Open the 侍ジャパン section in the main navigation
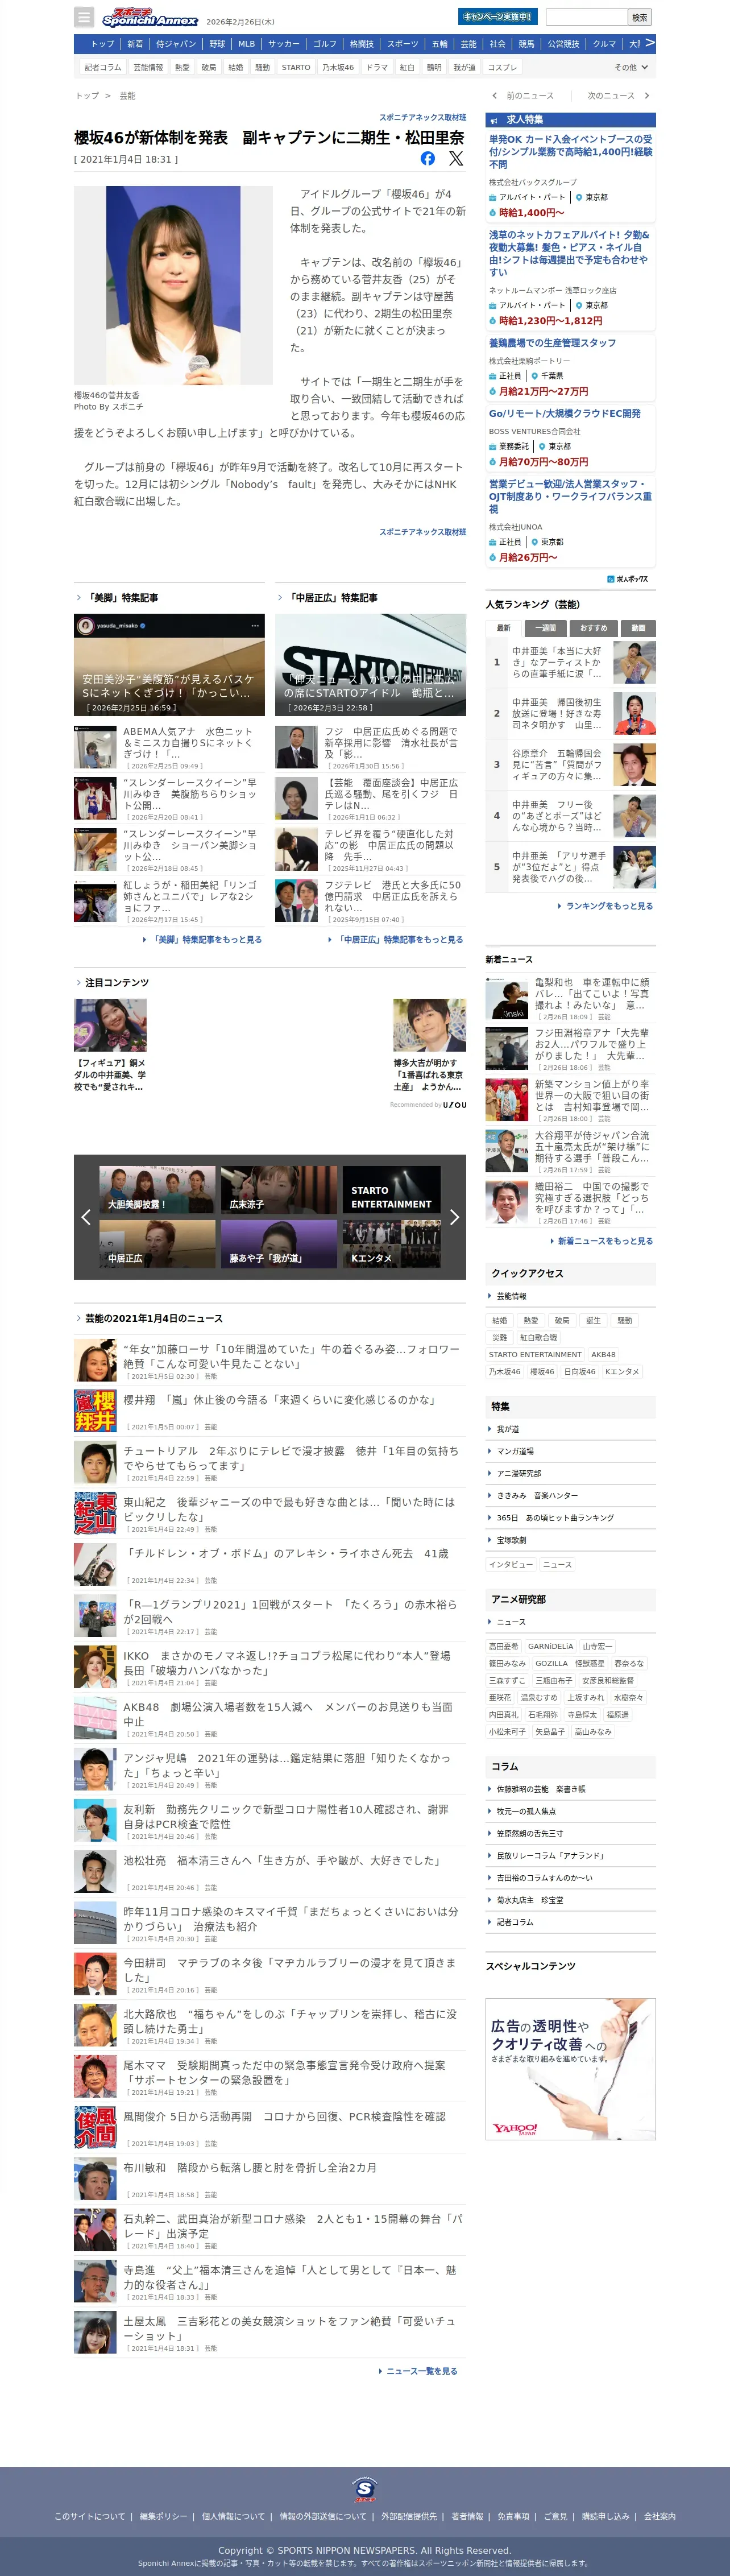730x2576 pixels. 176,44
